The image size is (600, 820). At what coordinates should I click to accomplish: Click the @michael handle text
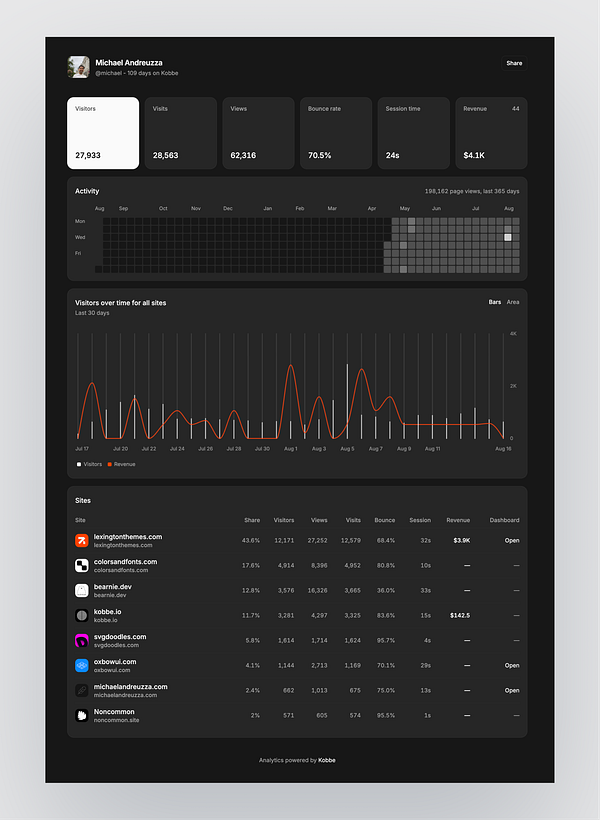click(x=108, y=73)
